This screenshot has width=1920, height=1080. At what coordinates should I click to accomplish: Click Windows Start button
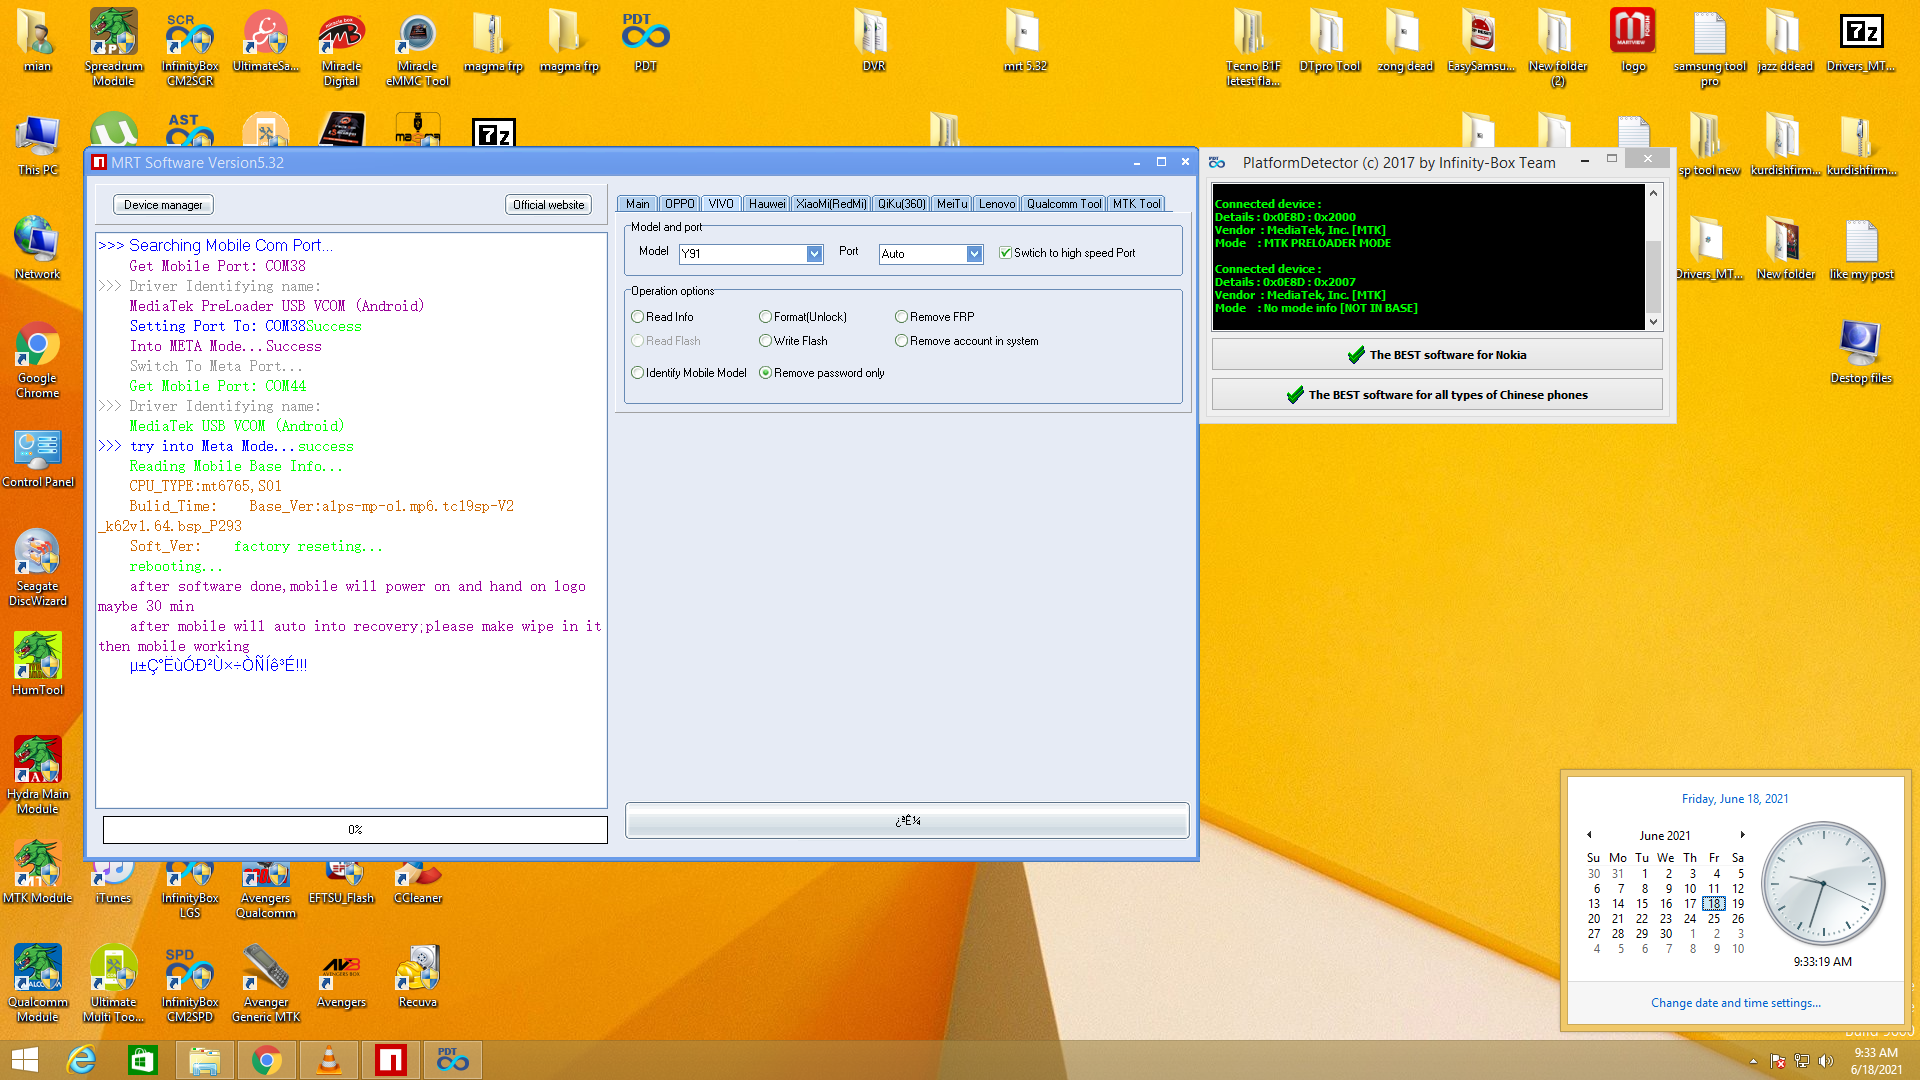(24, 1060)
